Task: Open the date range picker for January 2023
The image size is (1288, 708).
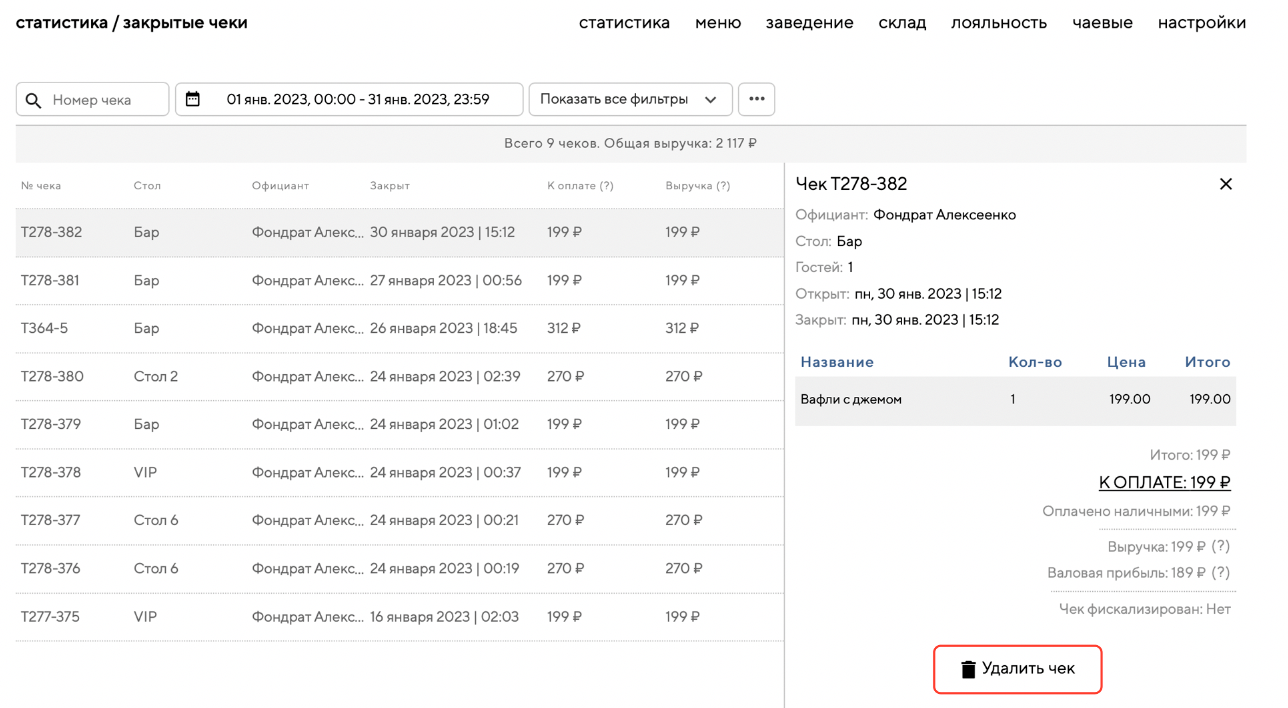Action: (x=357, y=99)
